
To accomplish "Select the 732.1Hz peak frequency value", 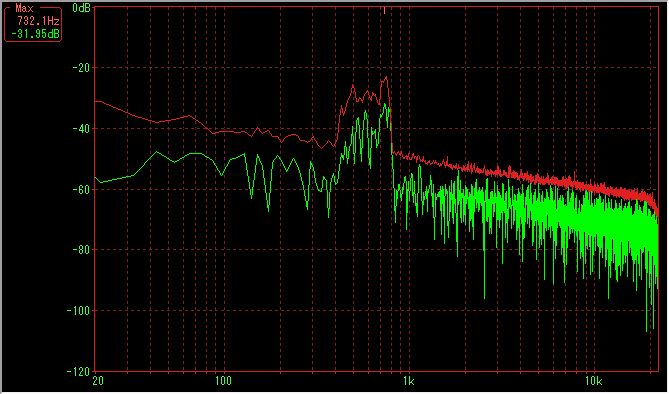I will coord(38,21).
